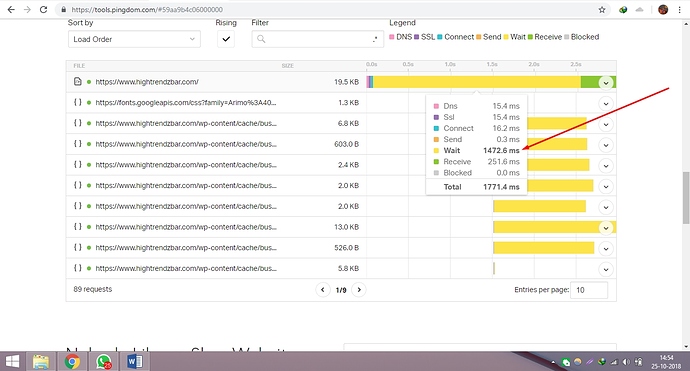690x371 pixels.
Task: Expand details for the 2.4 KB request
Action: click(x=606, y=166)
